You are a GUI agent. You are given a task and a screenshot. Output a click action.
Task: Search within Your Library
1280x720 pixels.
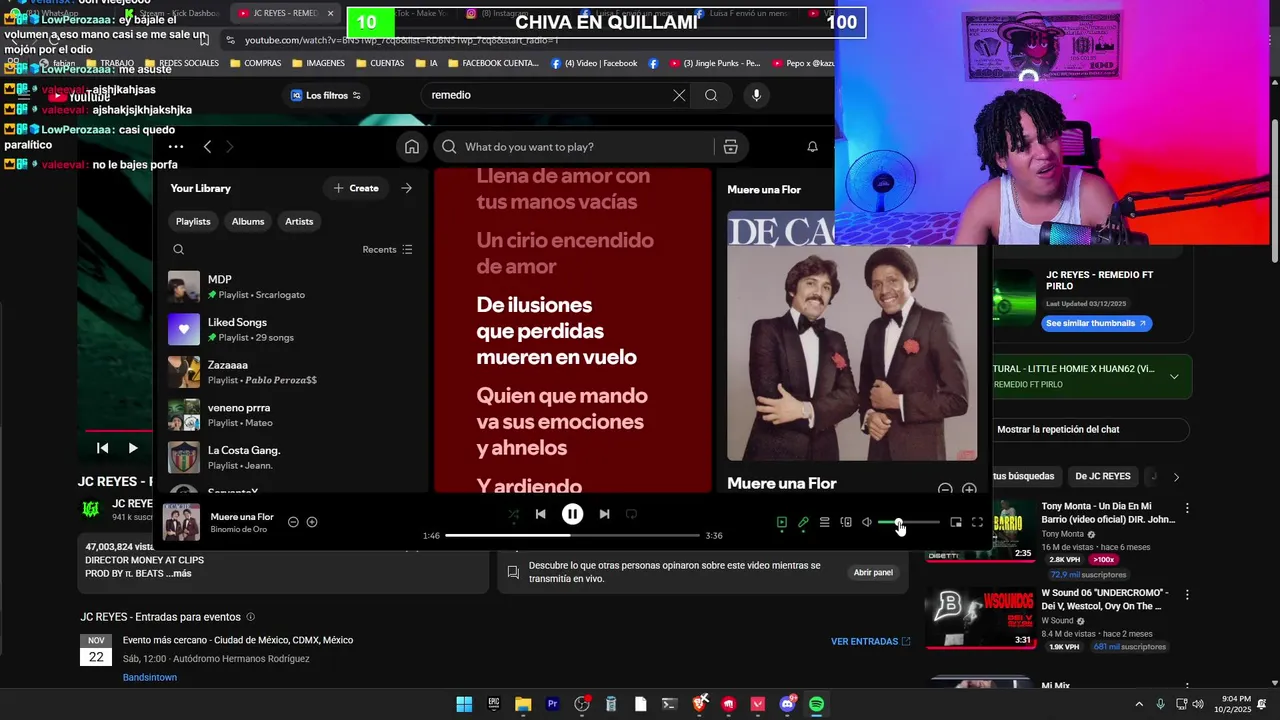pos(178,250)
